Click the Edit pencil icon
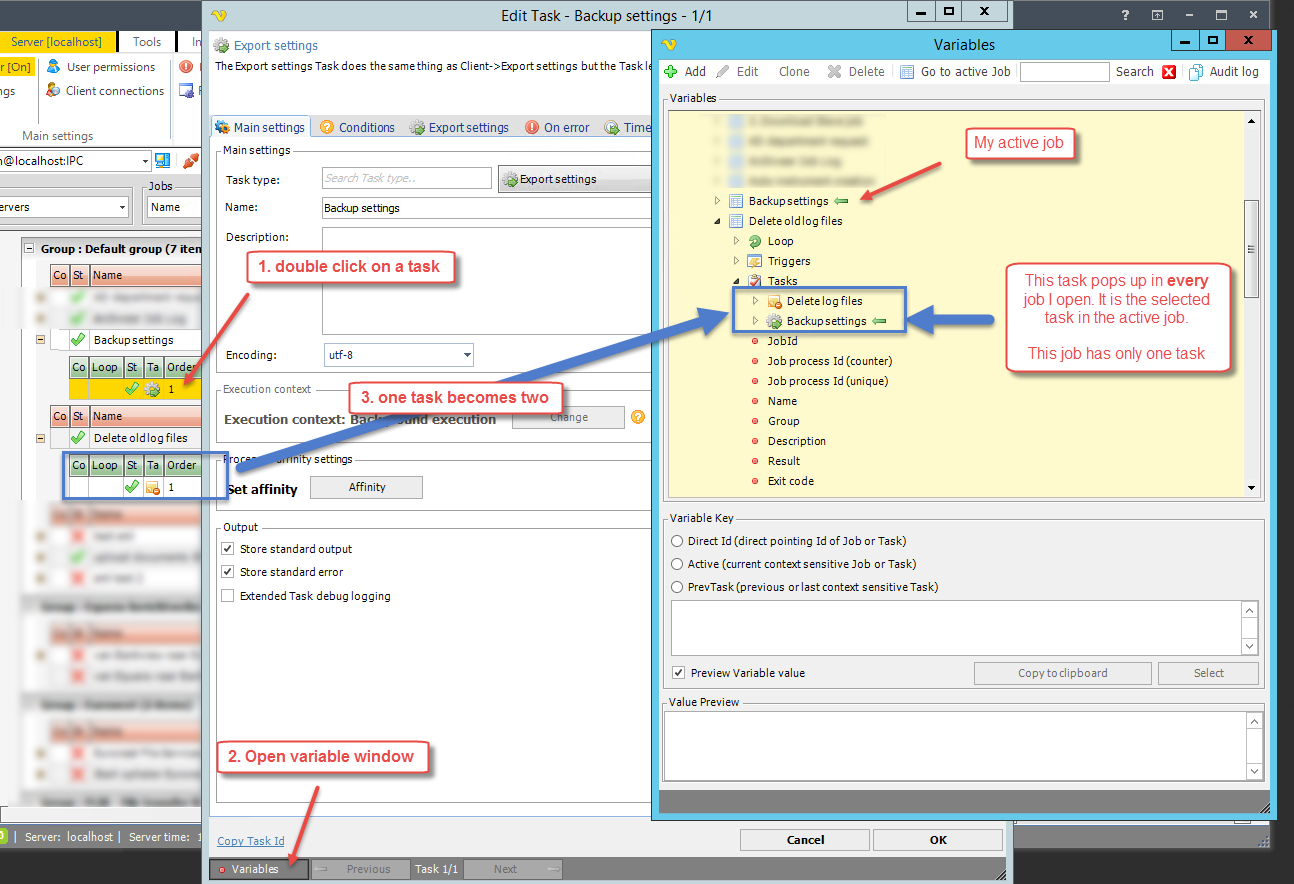 click(723, 72)
